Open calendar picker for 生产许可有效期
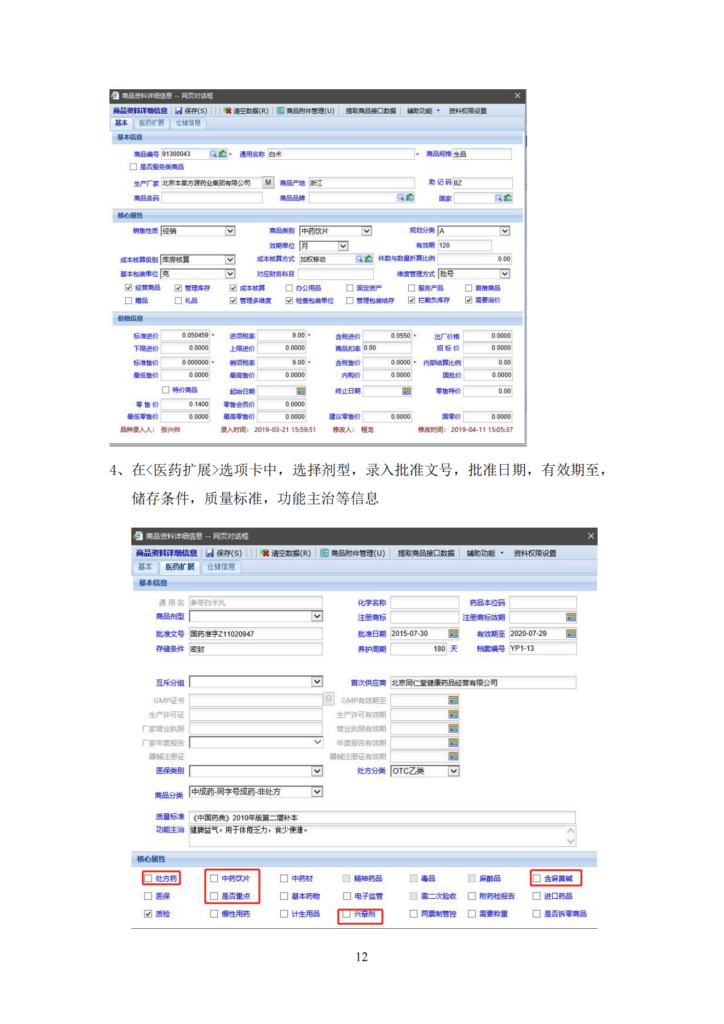 pos(453,715)
